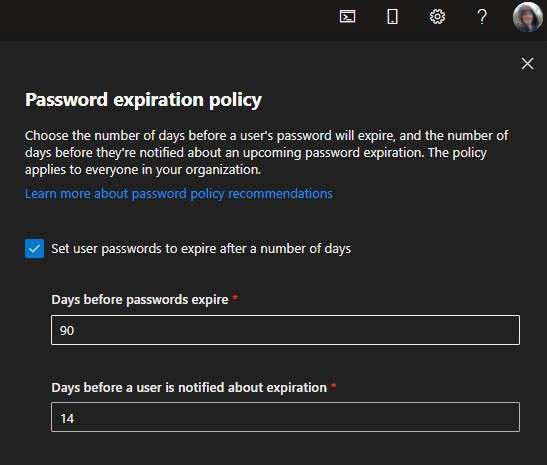Uncheck the password expiration checkbox

(35, 248)
